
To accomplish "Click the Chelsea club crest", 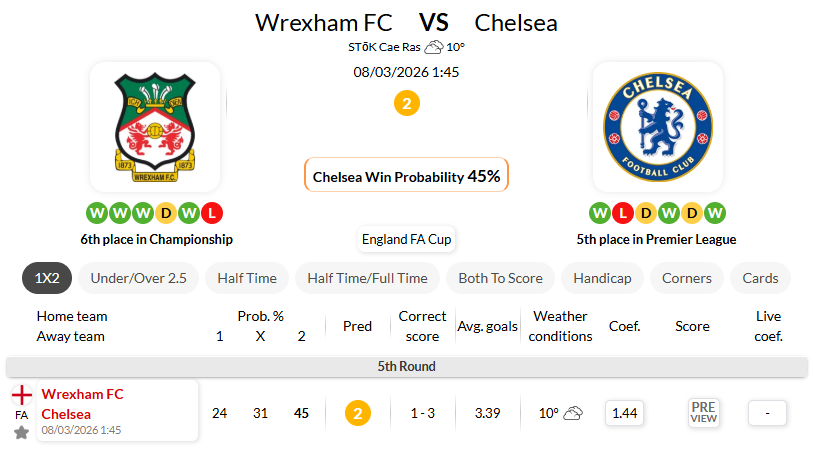I will [657, 127].
